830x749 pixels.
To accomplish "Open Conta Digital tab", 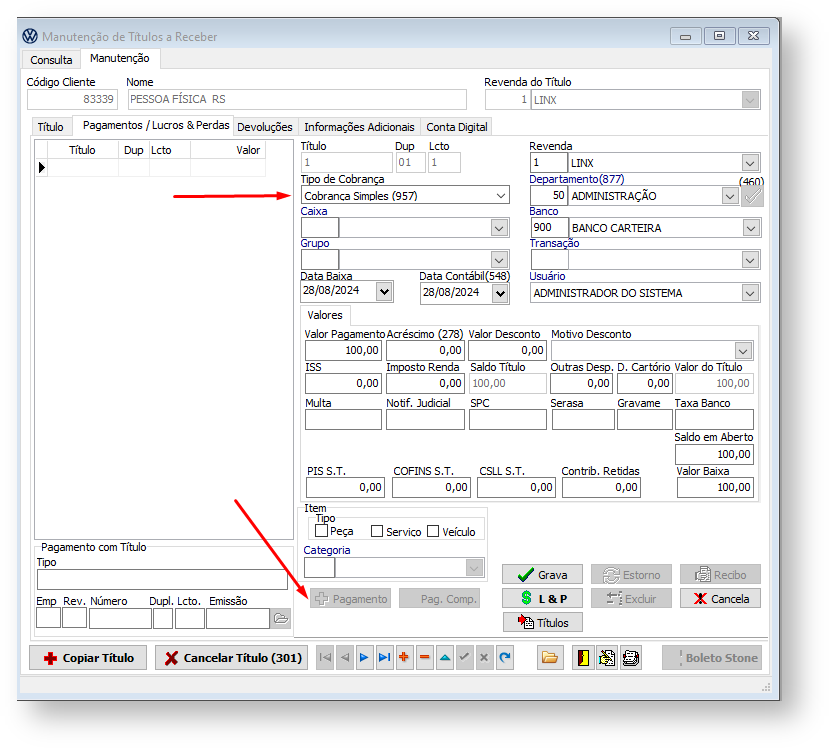I will point(456,127).
